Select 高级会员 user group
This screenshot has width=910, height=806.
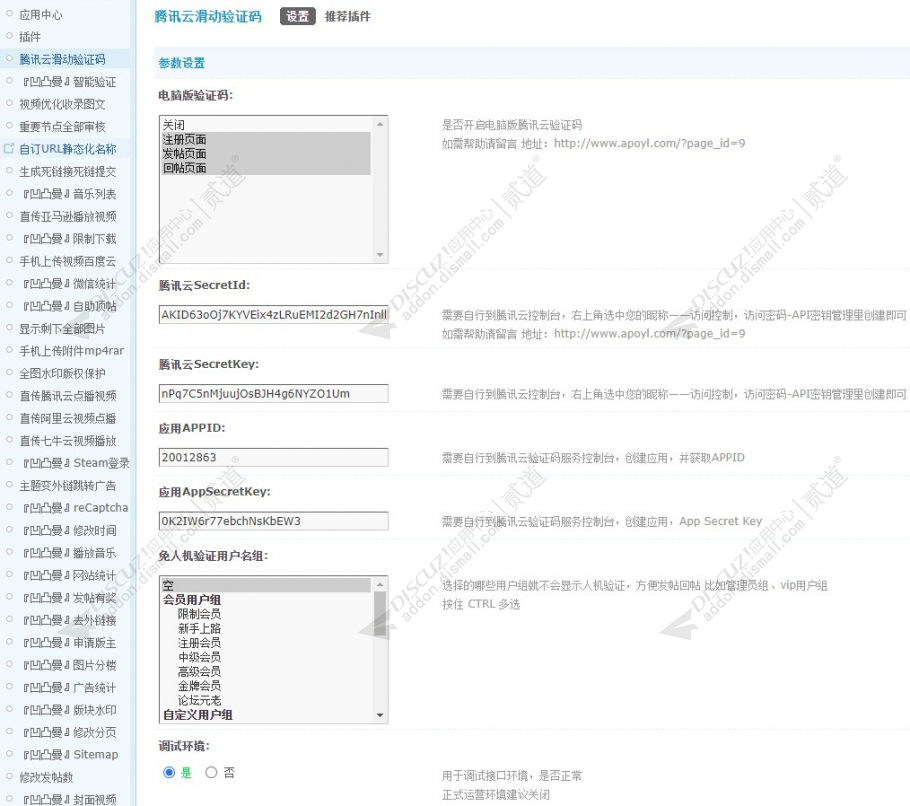click(199, 671)
